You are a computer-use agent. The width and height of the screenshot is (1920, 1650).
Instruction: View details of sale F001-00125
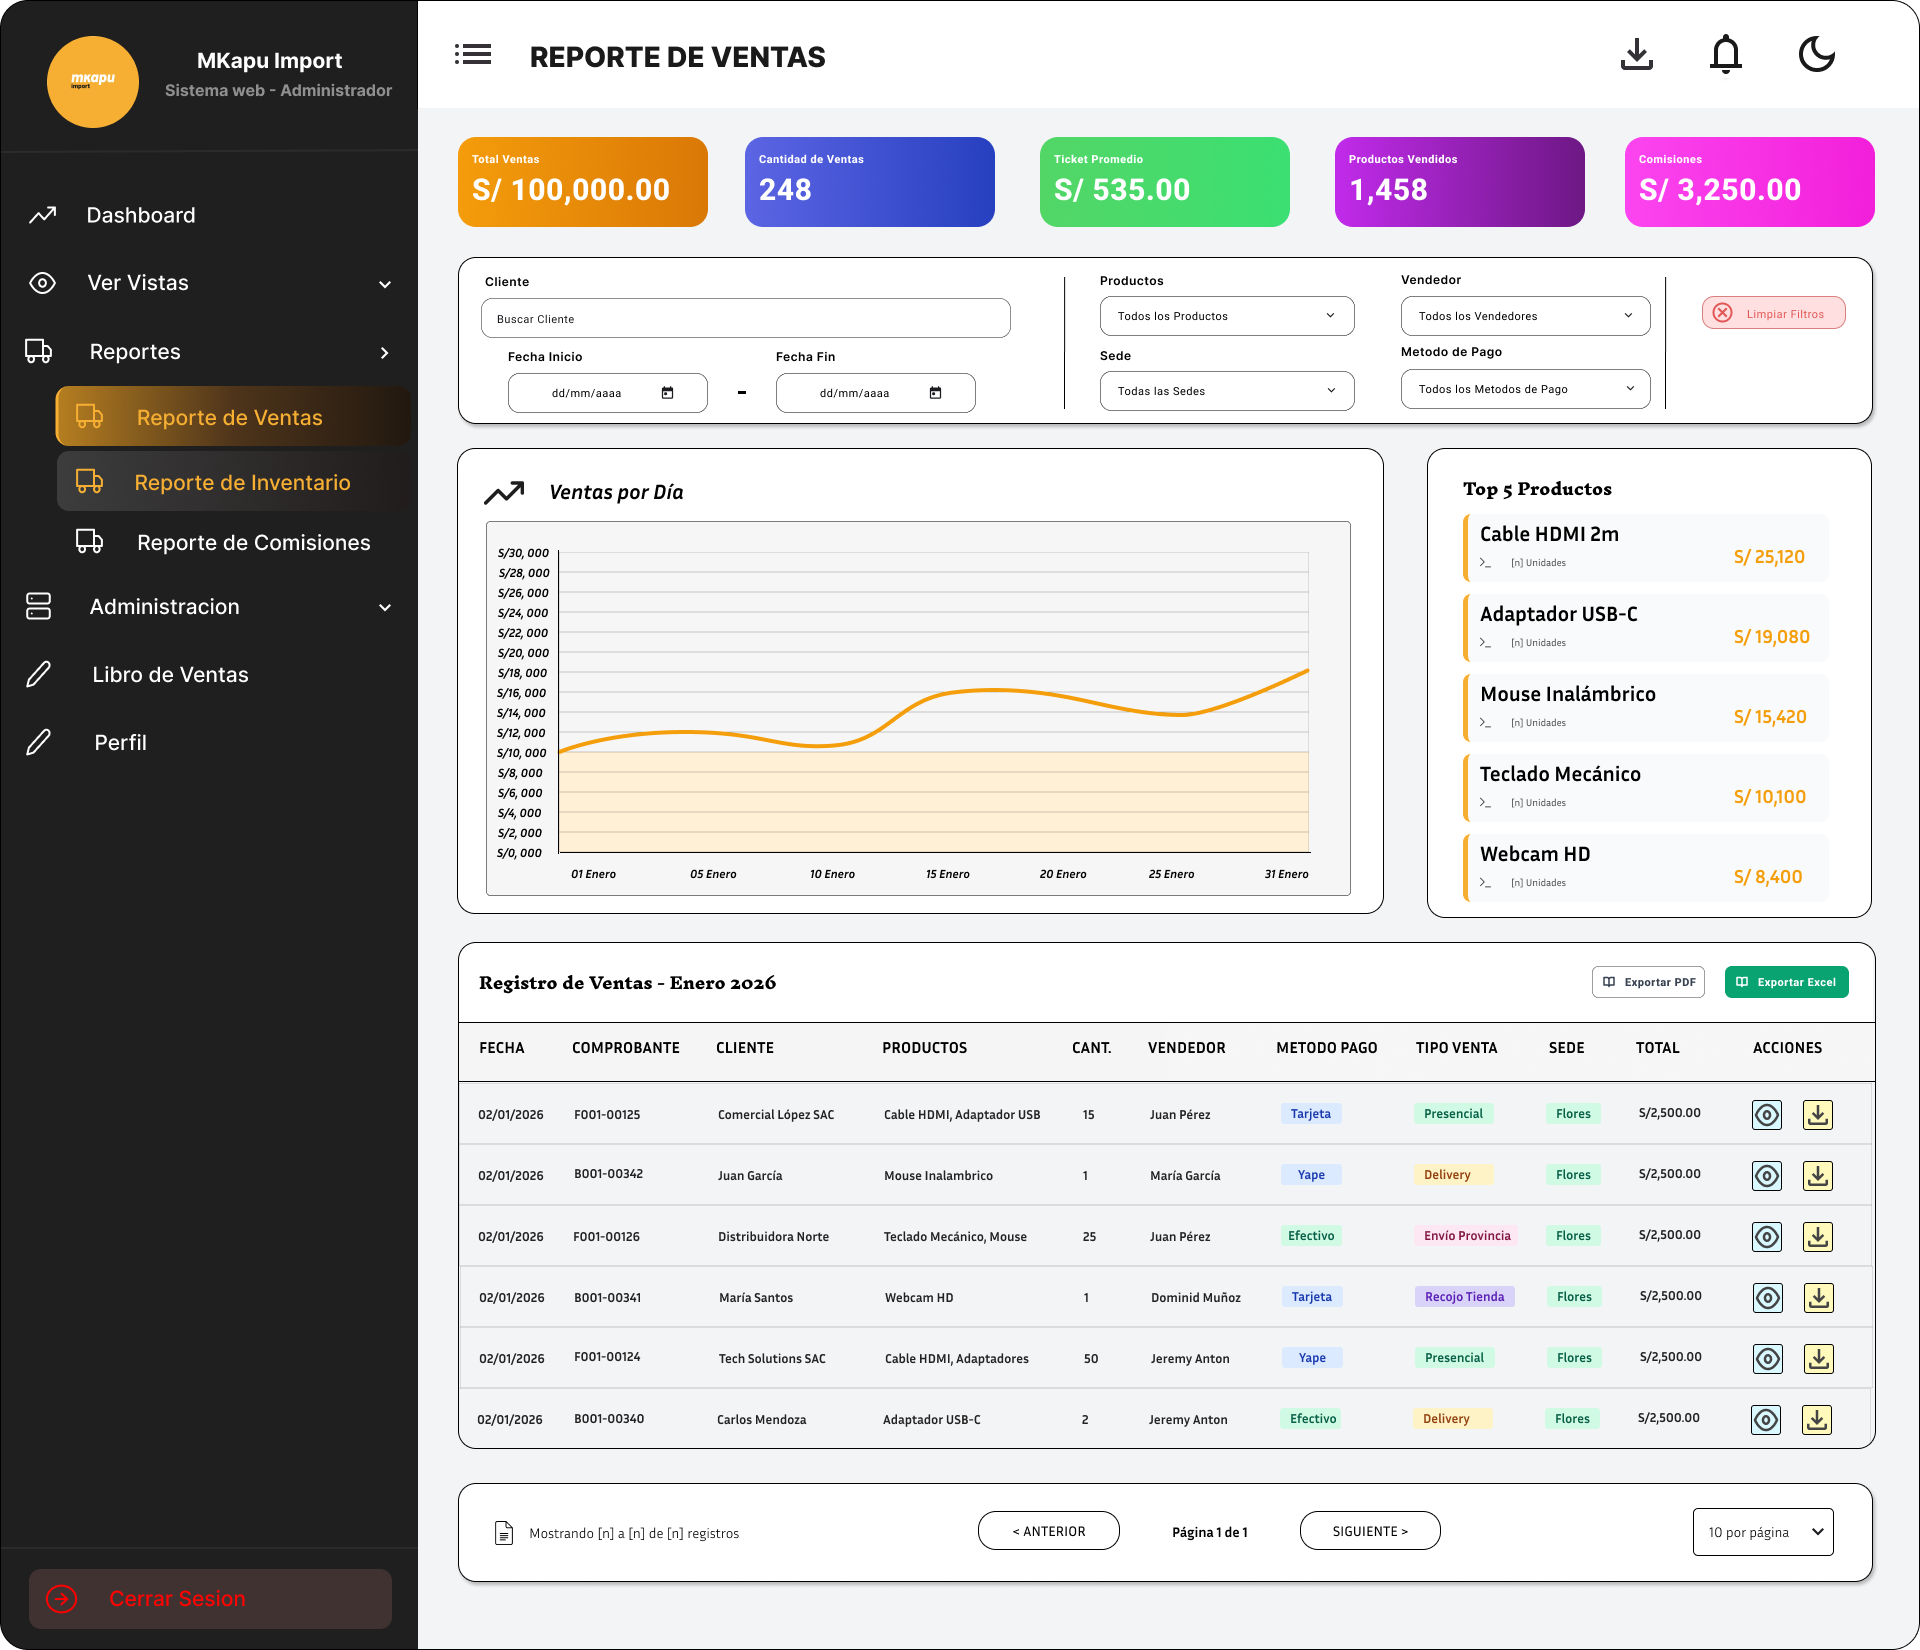[1767, 1115]
